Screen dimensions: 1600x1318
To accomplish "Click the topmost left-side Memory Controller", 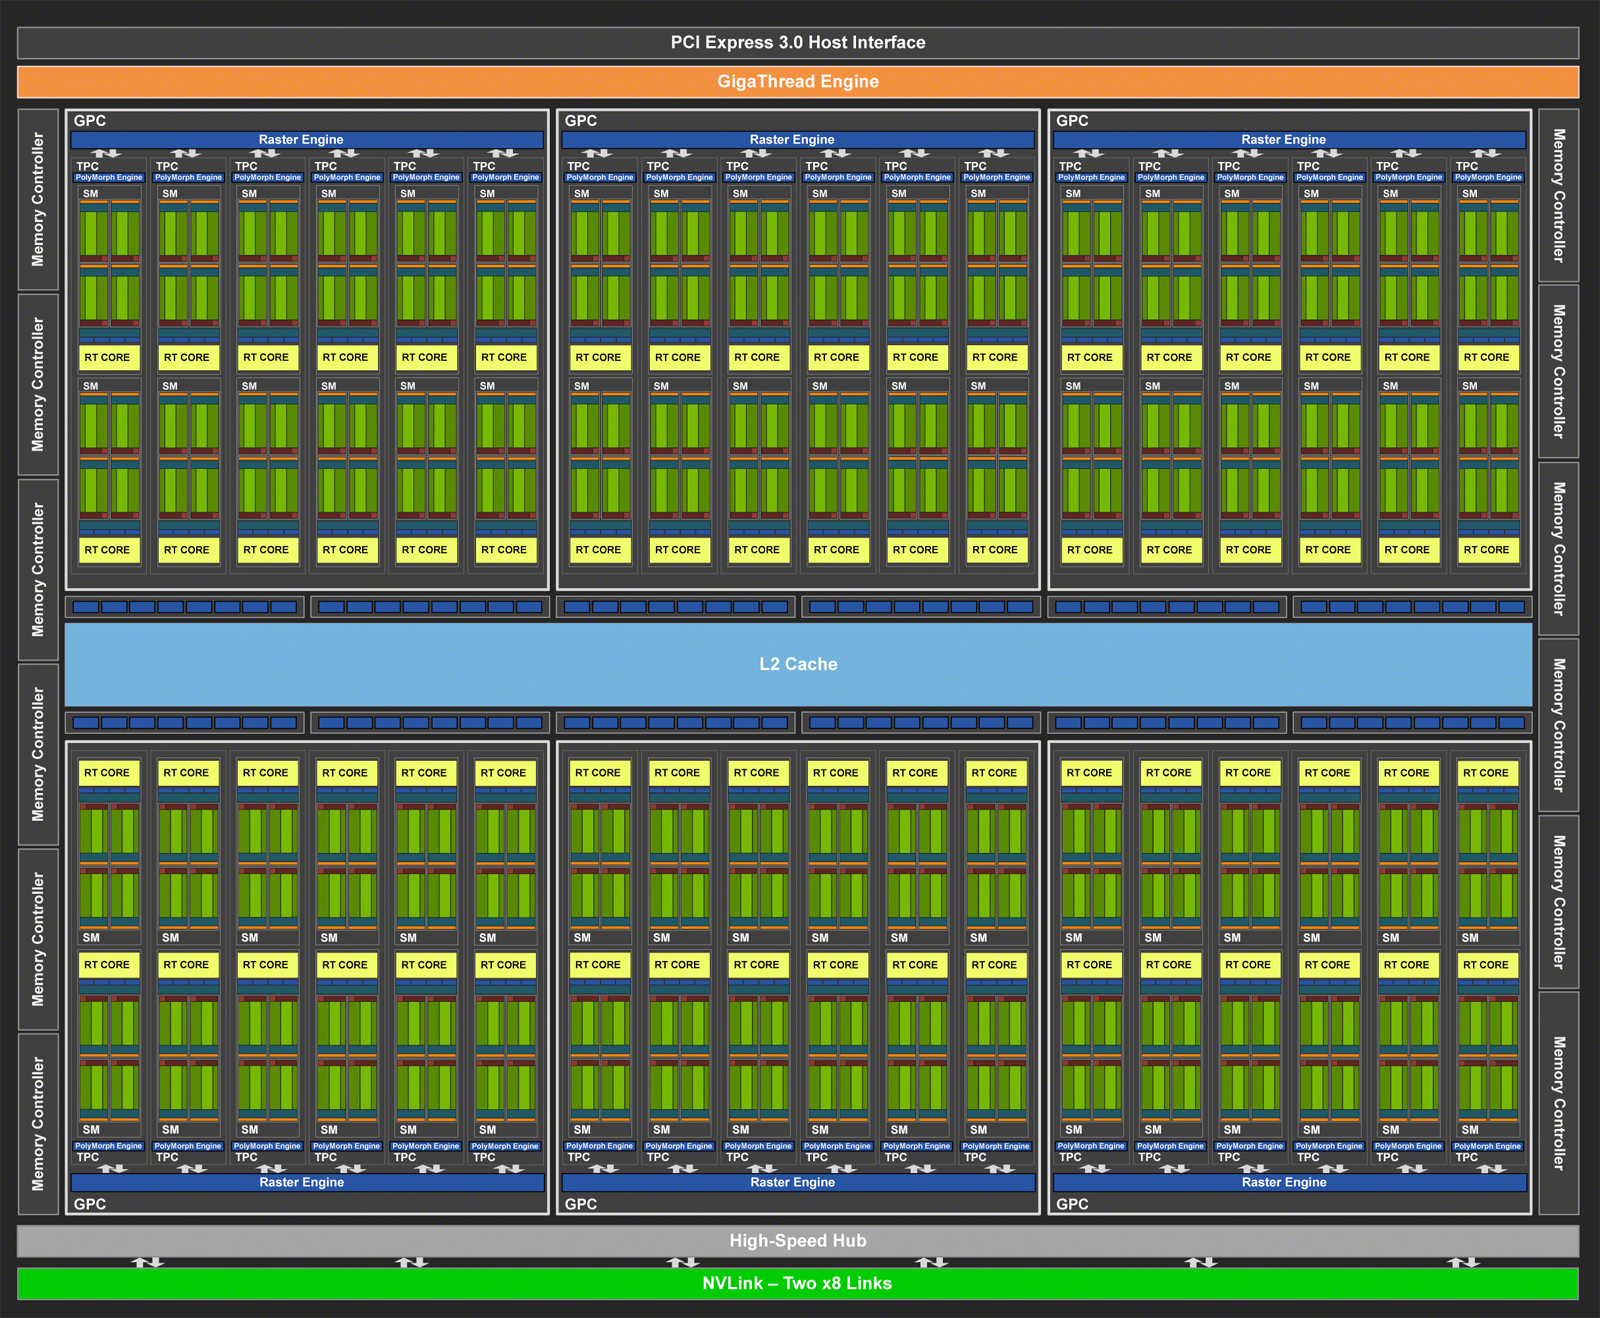I will coord(38,199).
